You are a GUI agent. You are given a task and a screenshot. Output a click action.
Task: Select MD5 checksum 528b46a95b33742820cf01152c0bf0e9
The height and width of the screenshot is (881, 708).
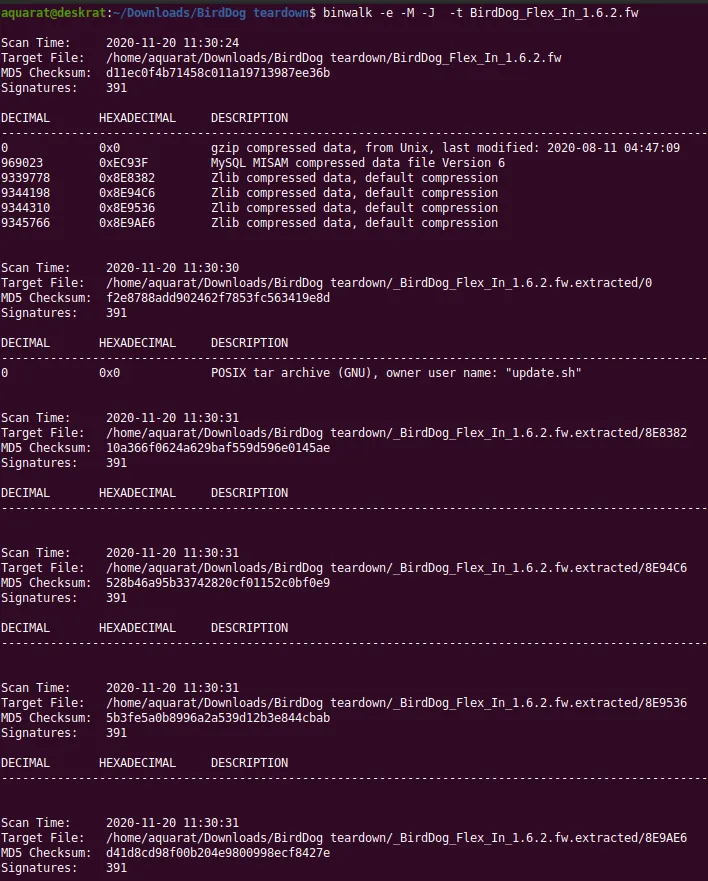(x=218, y=583)
